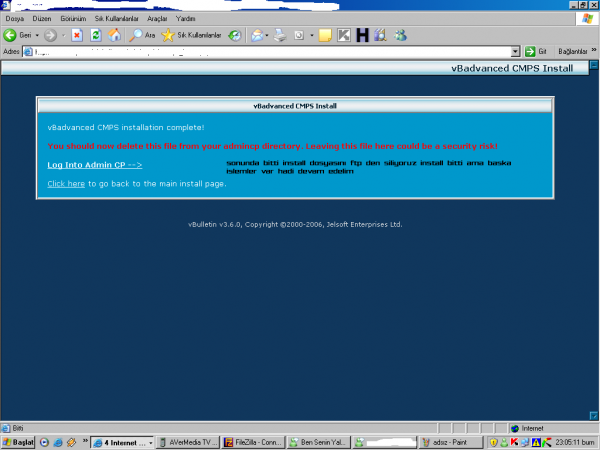Click the Research book toolbar icon
600x450 pixels.
point(380,35)
